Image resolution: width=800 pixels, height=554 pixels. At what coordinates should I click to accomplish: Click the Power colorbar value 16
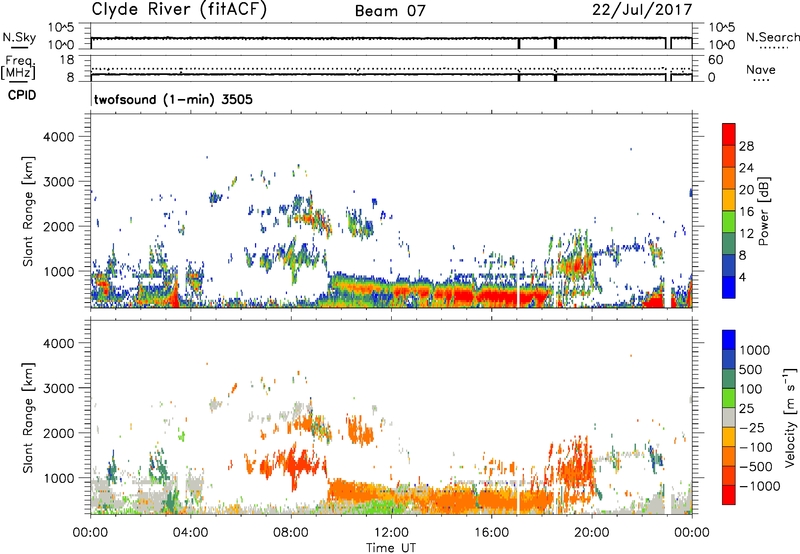746,212
